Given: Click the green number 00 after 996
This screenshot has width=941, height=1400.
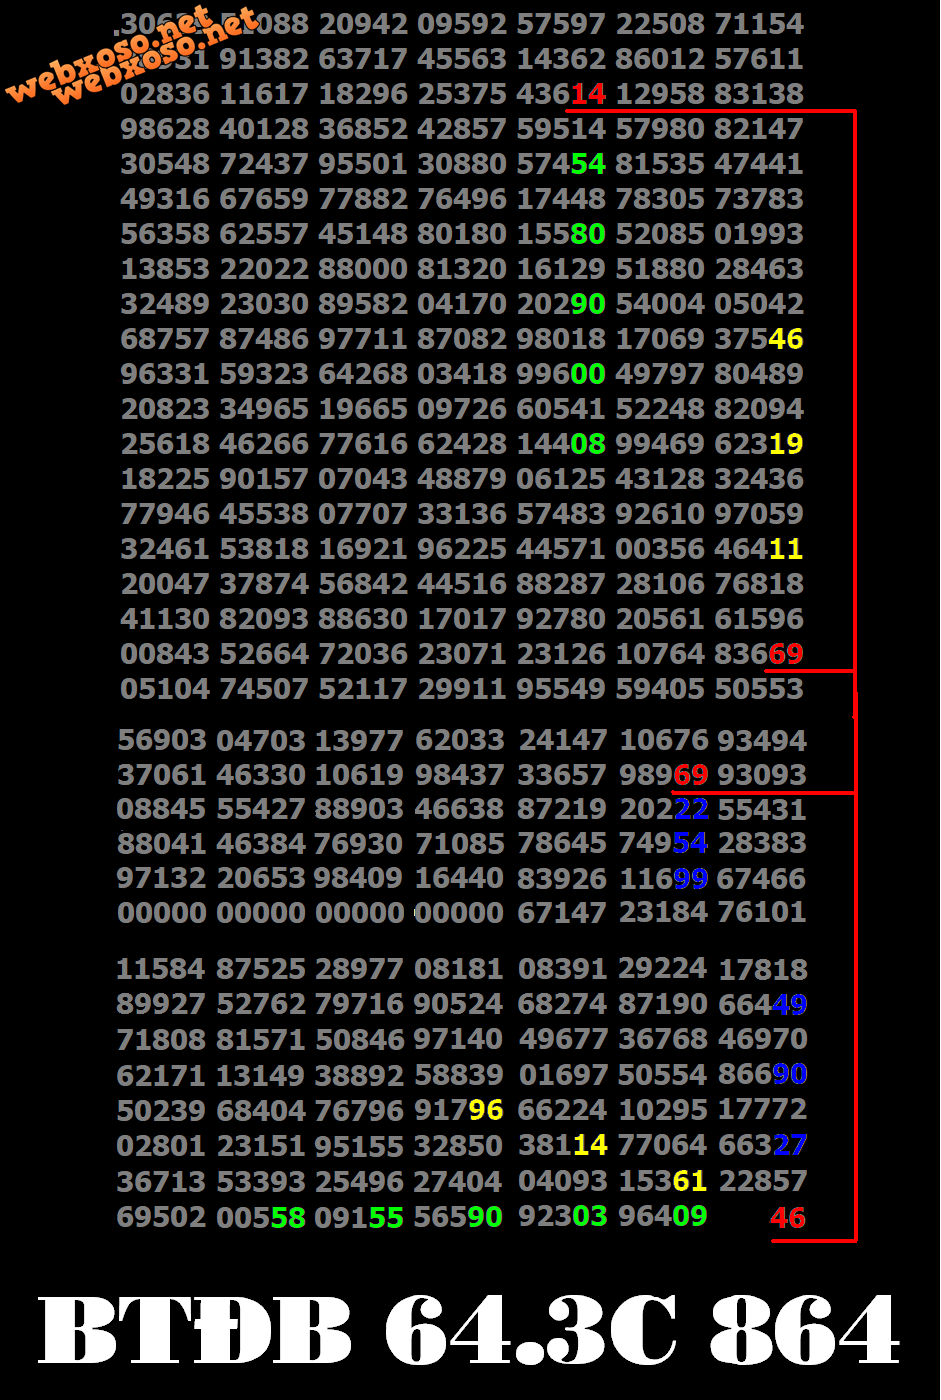Looking at the screenshot, I should [589, 374].
